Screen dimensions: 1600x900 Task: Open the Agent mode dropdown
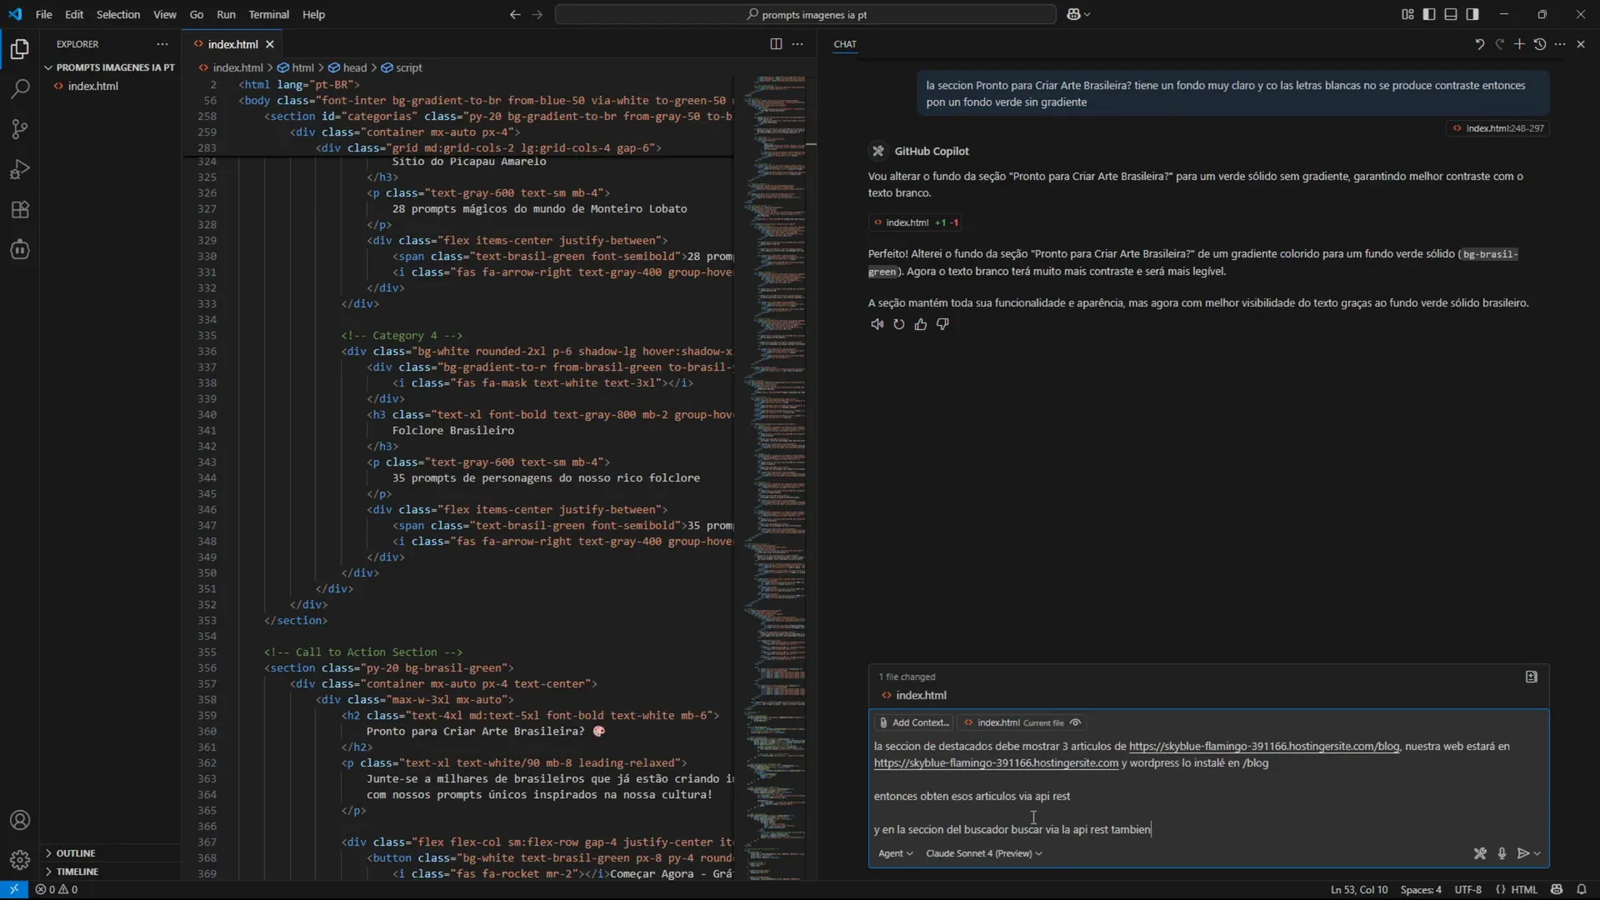coord(893,853)
